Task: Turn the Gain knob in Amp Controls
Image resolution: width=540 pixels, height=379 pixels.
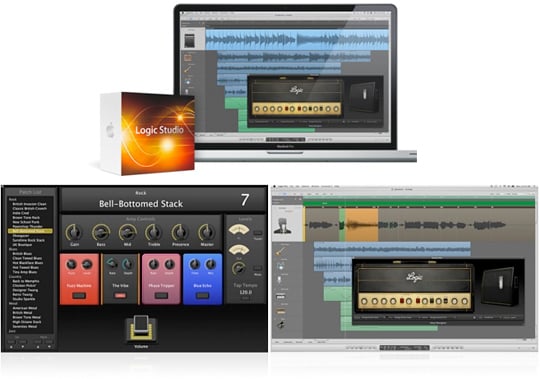Action: 74,233
